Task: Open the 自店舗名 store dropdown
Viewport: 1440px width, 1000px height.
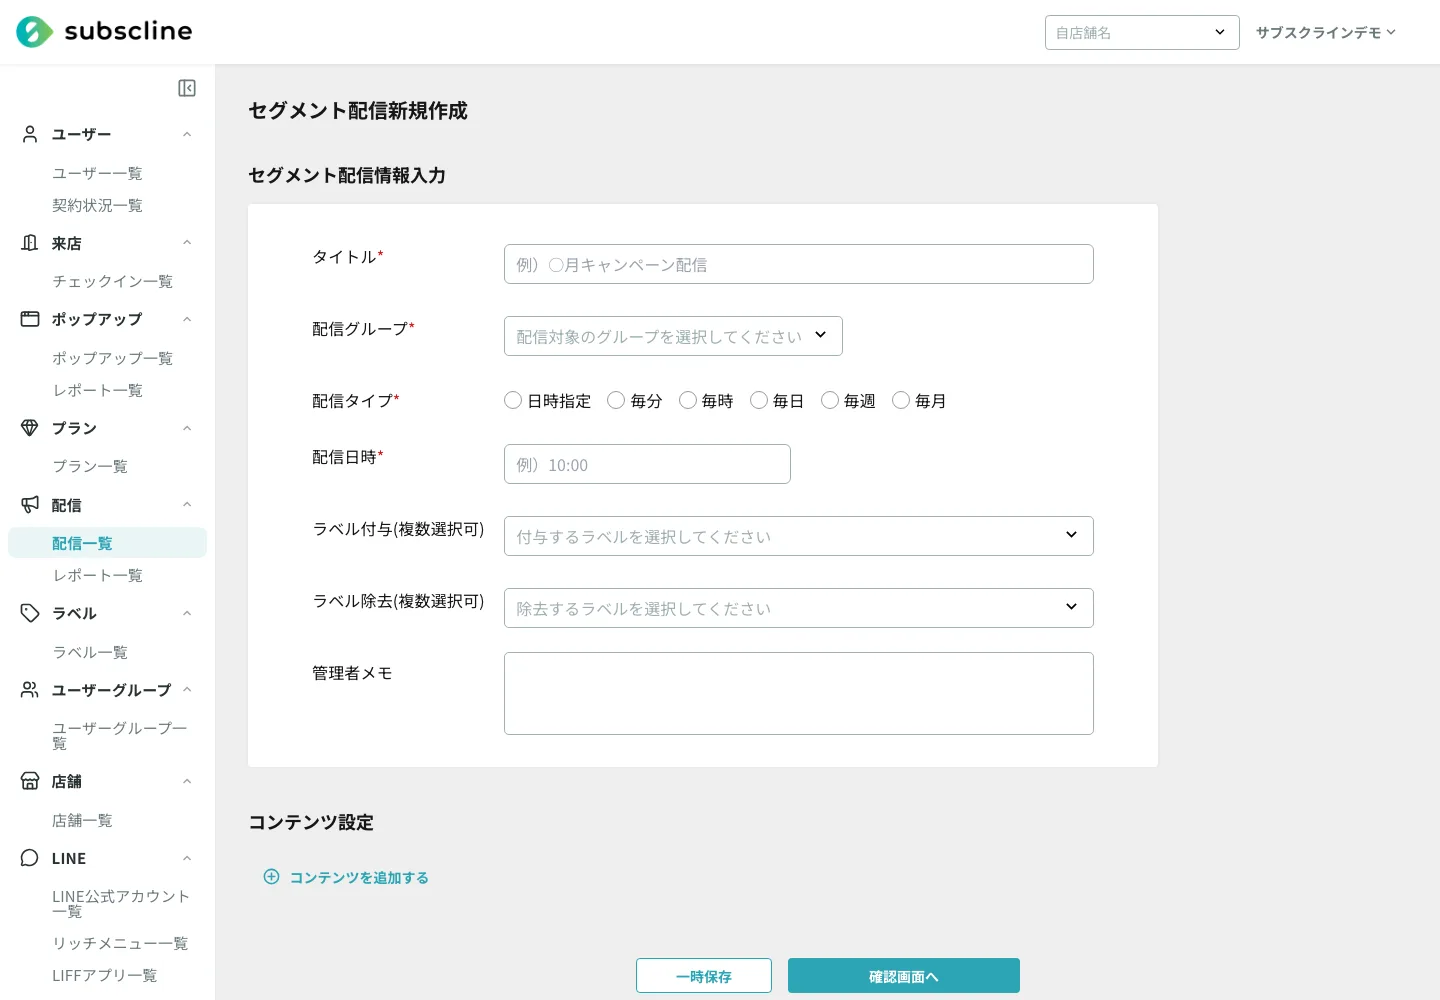Action: point(1142,32)
